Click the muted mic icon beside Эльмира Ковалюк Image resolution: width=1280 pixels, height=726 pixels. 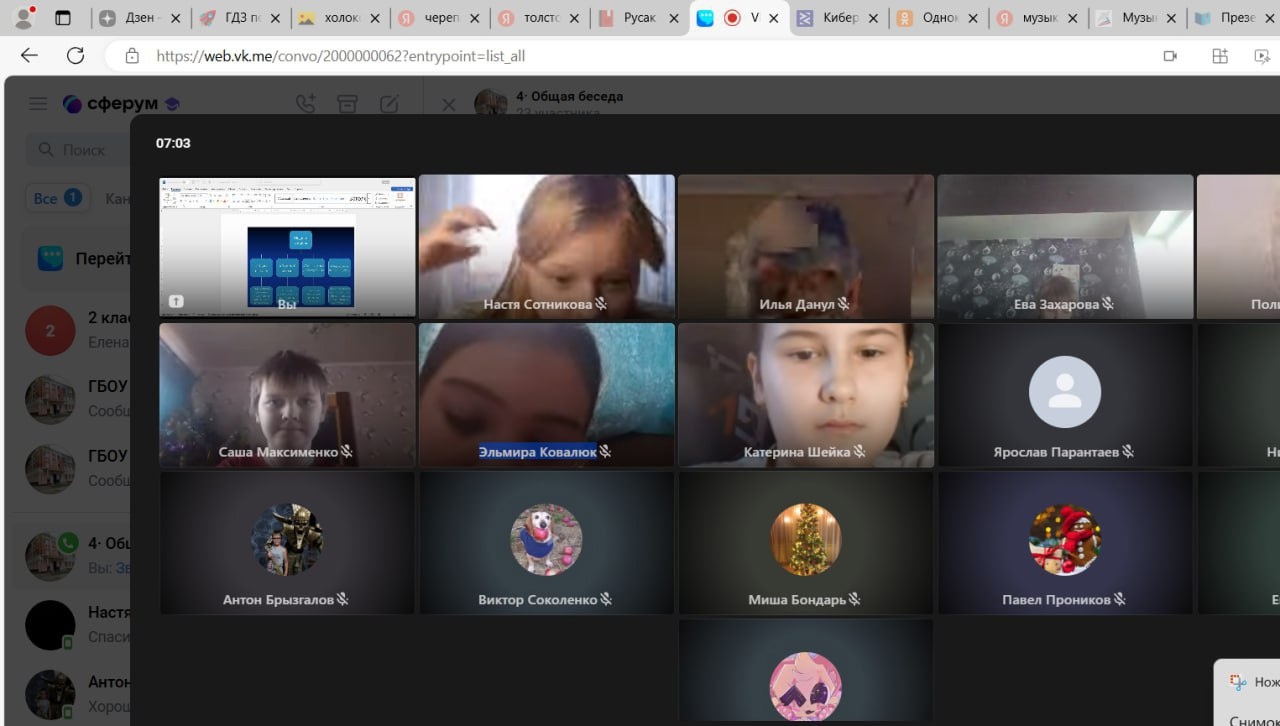605,452
